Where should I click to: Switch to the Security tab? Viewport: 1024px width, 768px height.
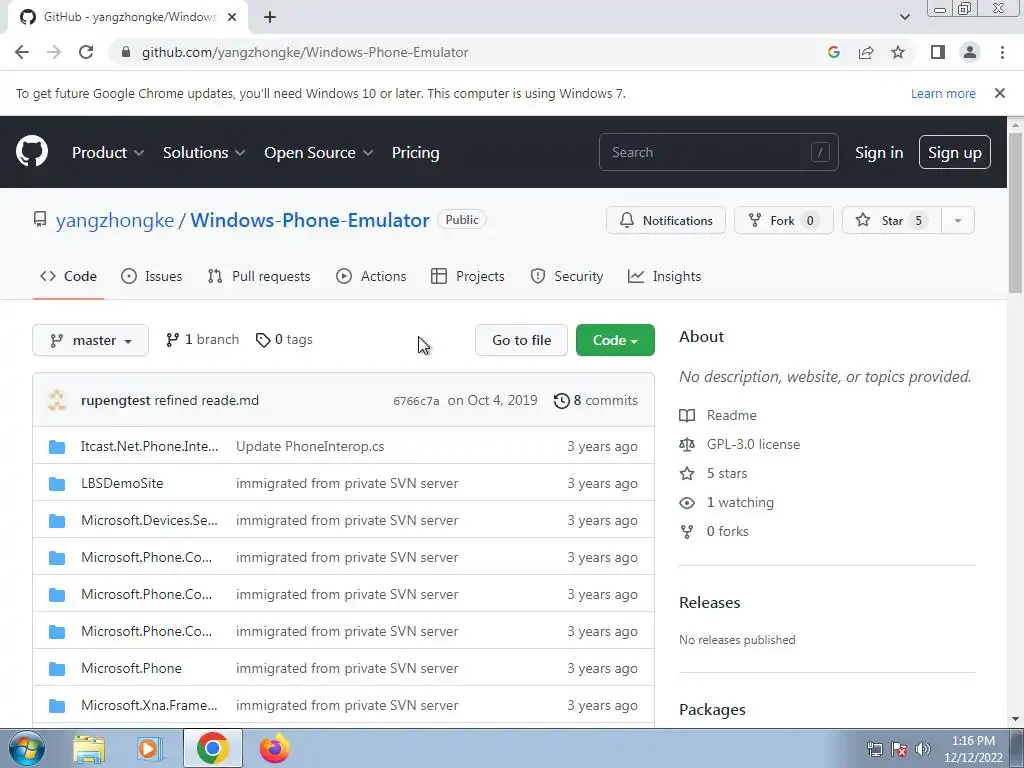coord(567,276)
